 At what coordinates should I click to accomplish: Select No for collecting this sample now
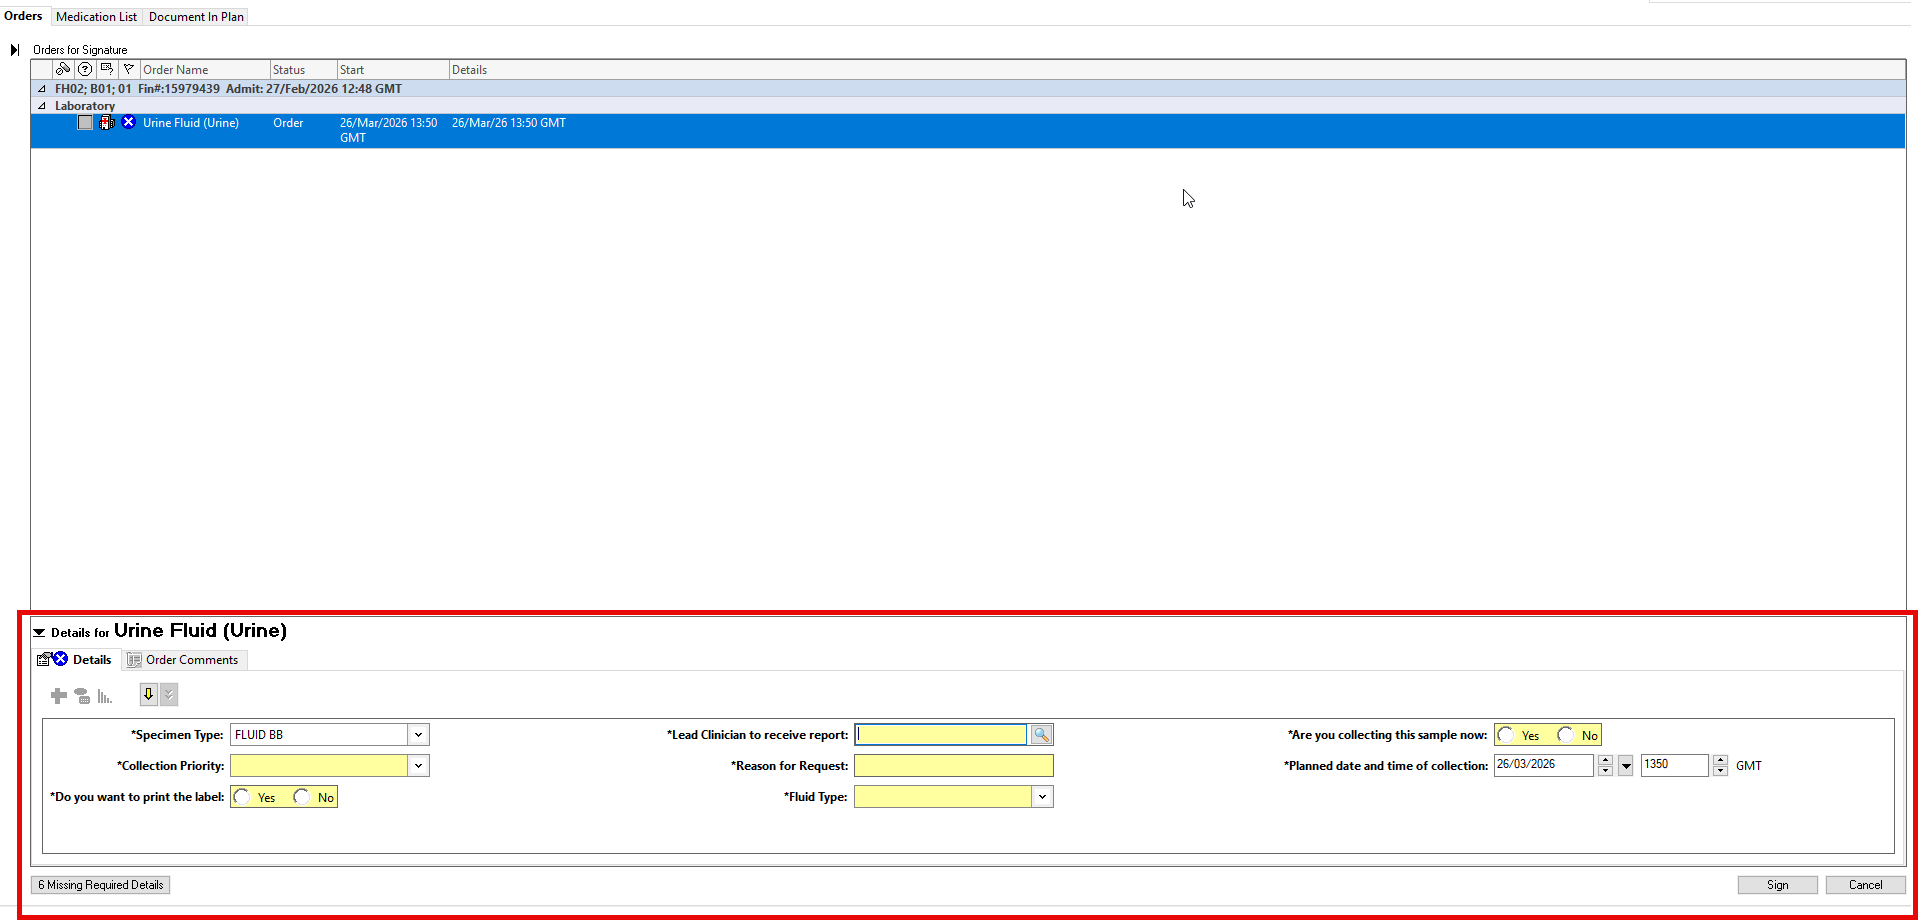pyautogui.click(x=1566, y=735)
